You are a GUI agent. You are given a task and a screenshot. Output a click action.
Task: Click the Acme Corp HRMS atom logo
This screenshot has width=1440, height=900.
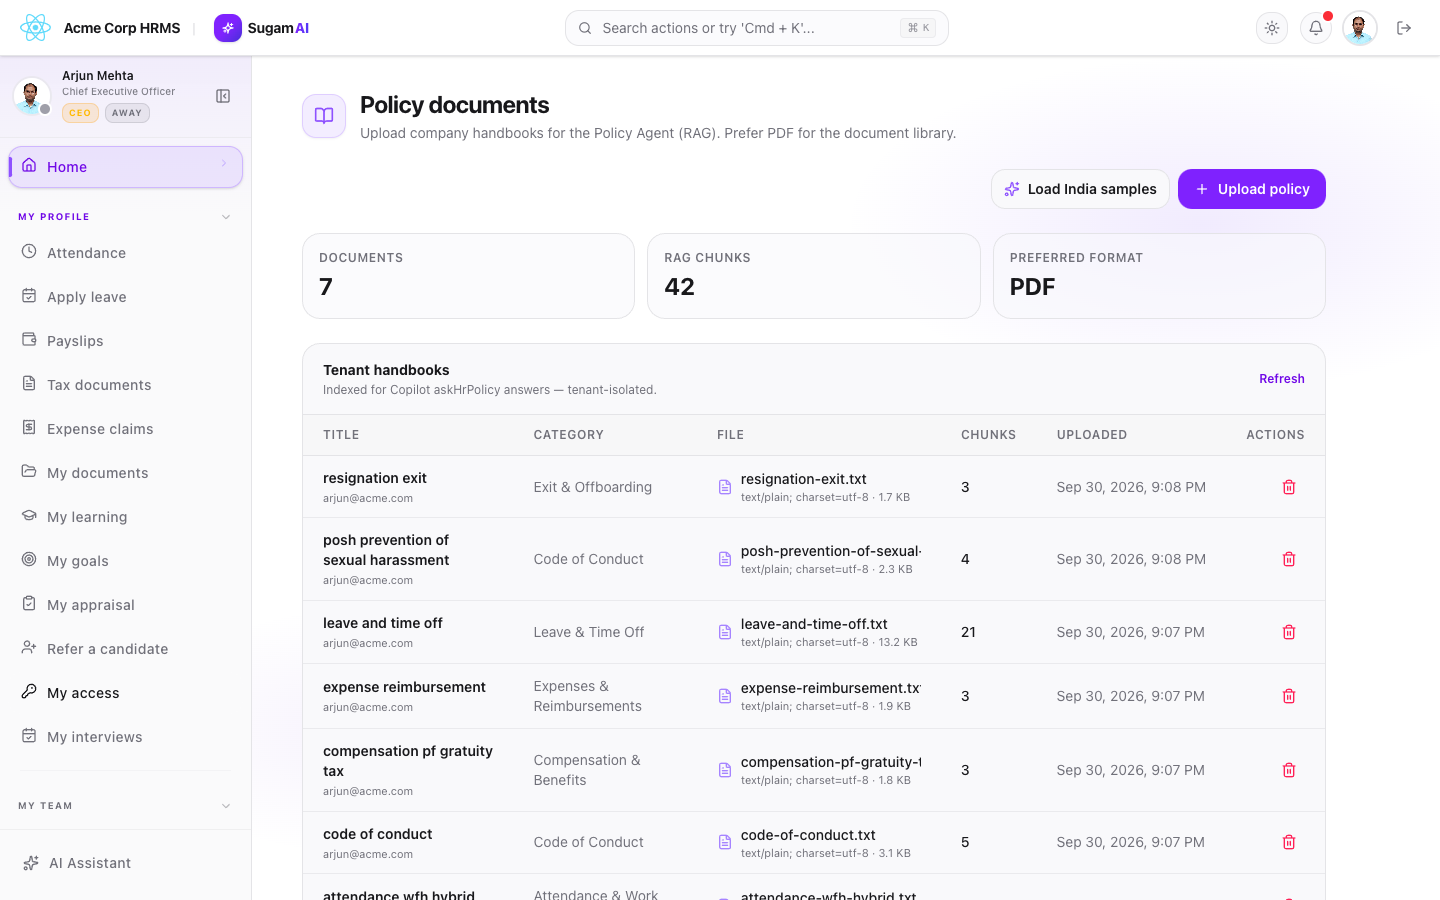tap(35, 28)
